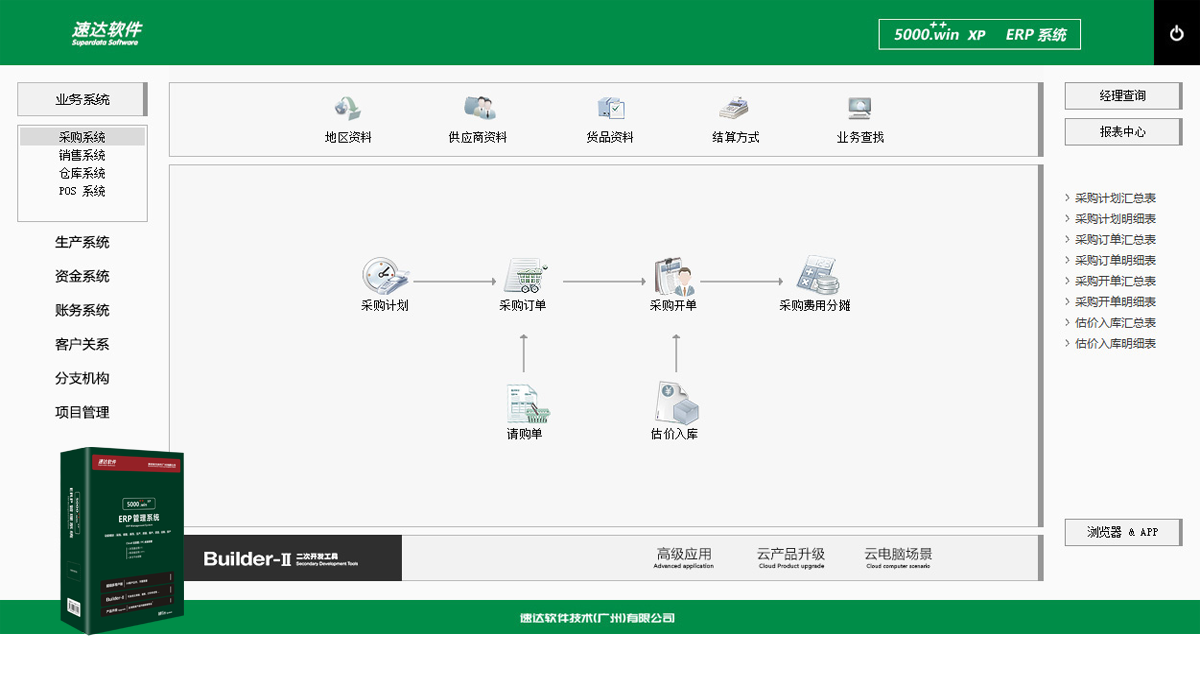Click the 经理查询 button
The image size is (1200, 700).
pyautogui.click(x=1123, y=96)
